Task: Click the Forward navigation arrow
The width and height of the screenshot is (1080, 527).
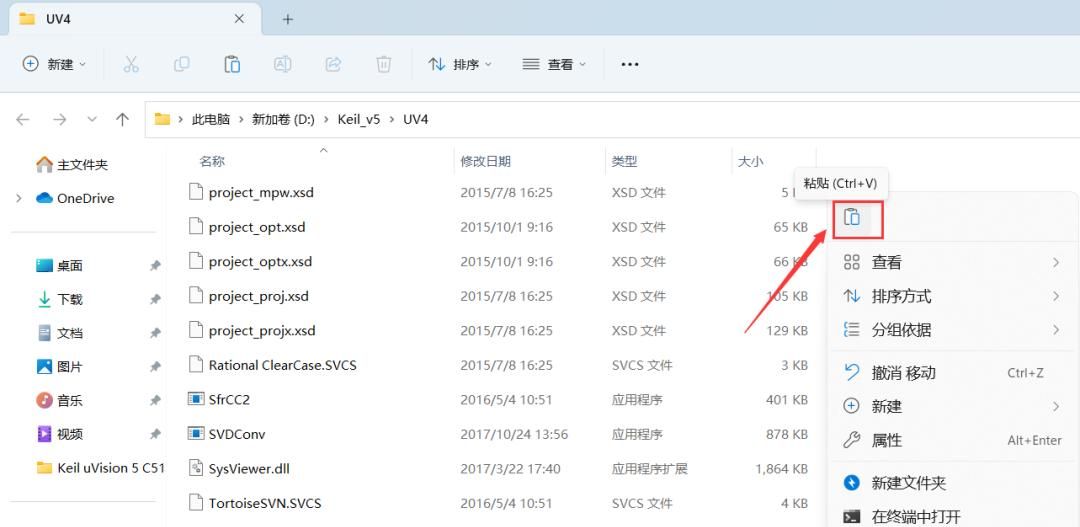Action: (x=59, y=119)
